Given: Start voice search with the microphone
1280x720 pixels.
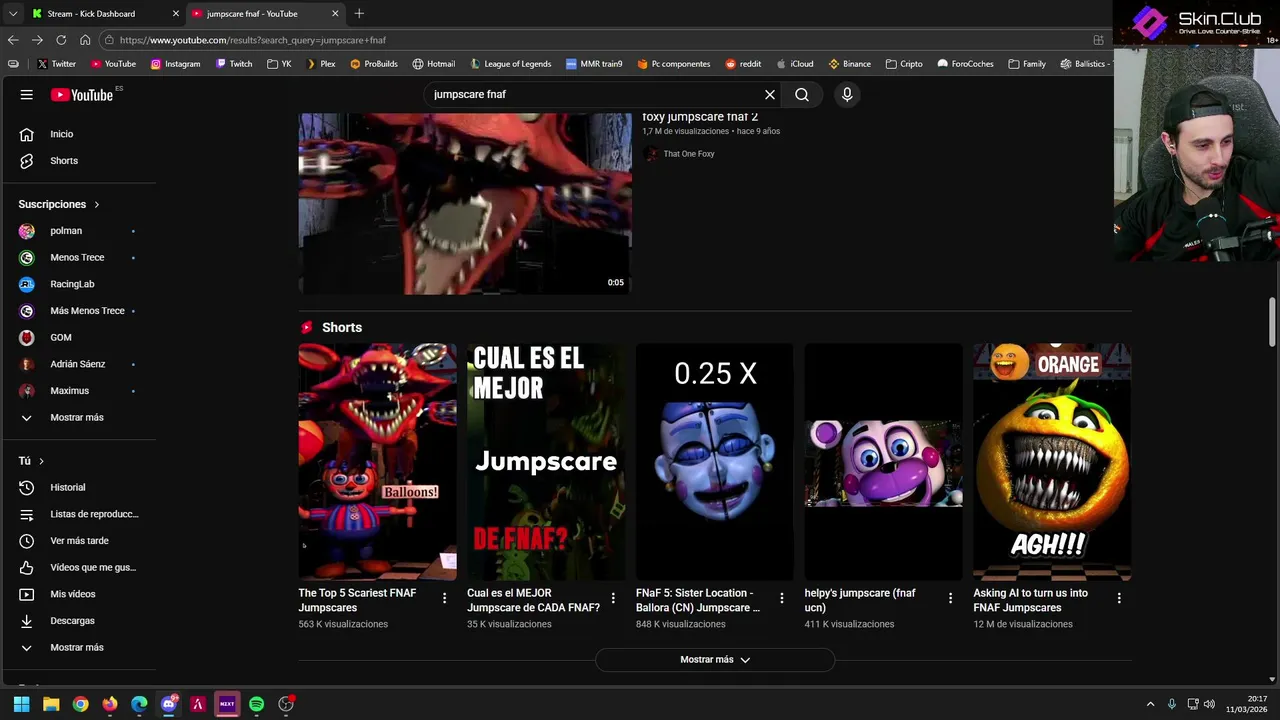Looking at the screenshot, I should (847, 95).
